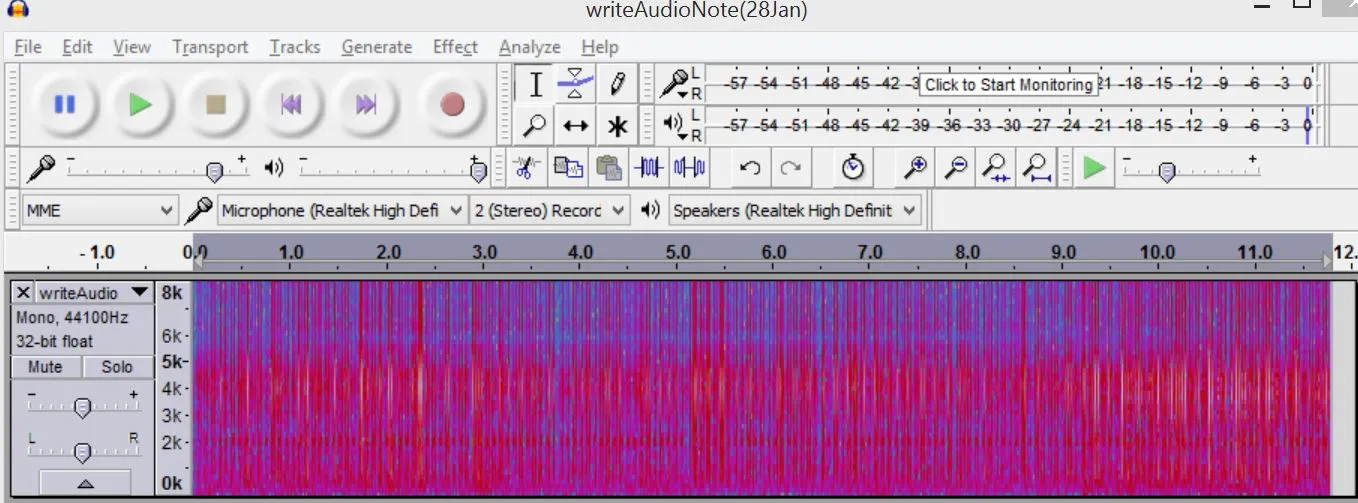This screenshot has width=1358, height=503.
Task: Select the Zoom magnifier tool
Action: click(535, 126)
